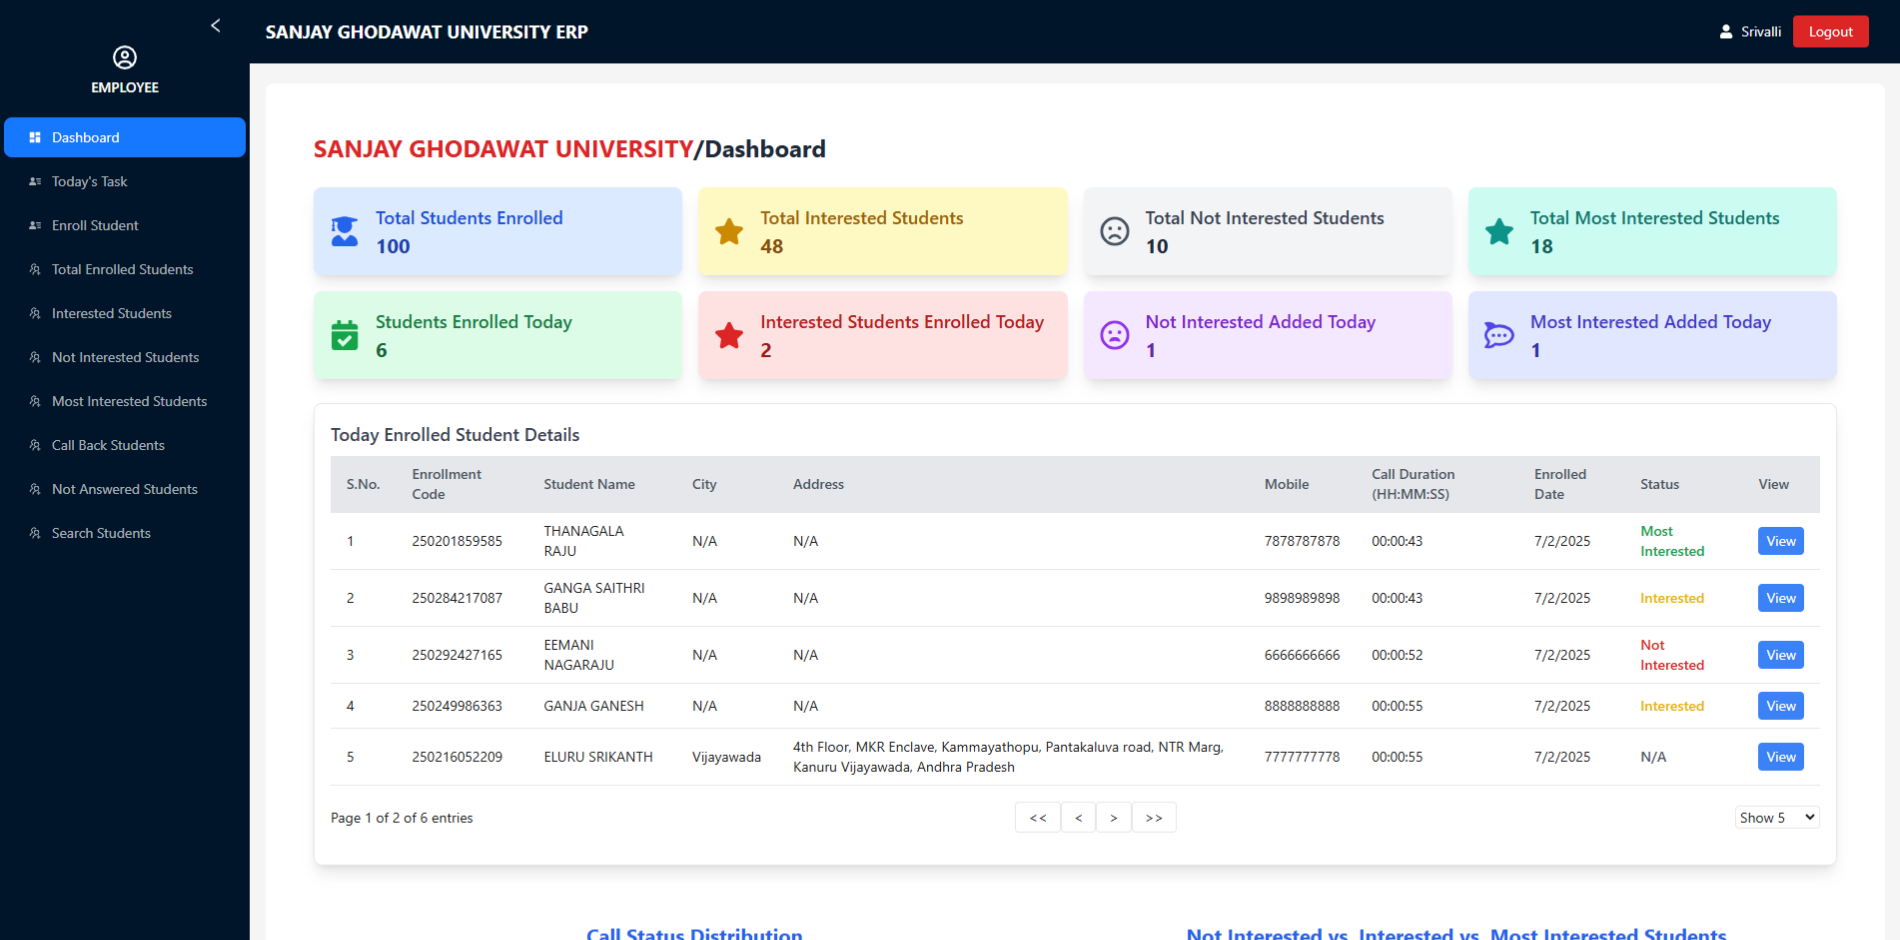Click the Search Students sidebar icon
This screenshot has height=940, width=1900.
(x=35, y=533)
